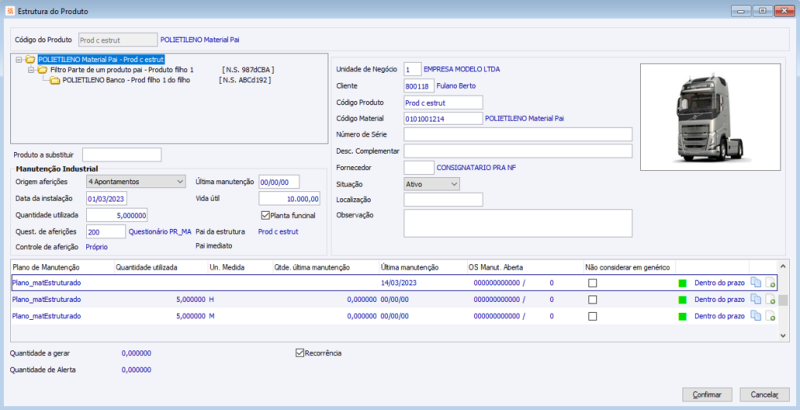Click the 'EMPRESA MODELO LTDA' text
This screenshot has width=800, height=410.
(462, 69)
